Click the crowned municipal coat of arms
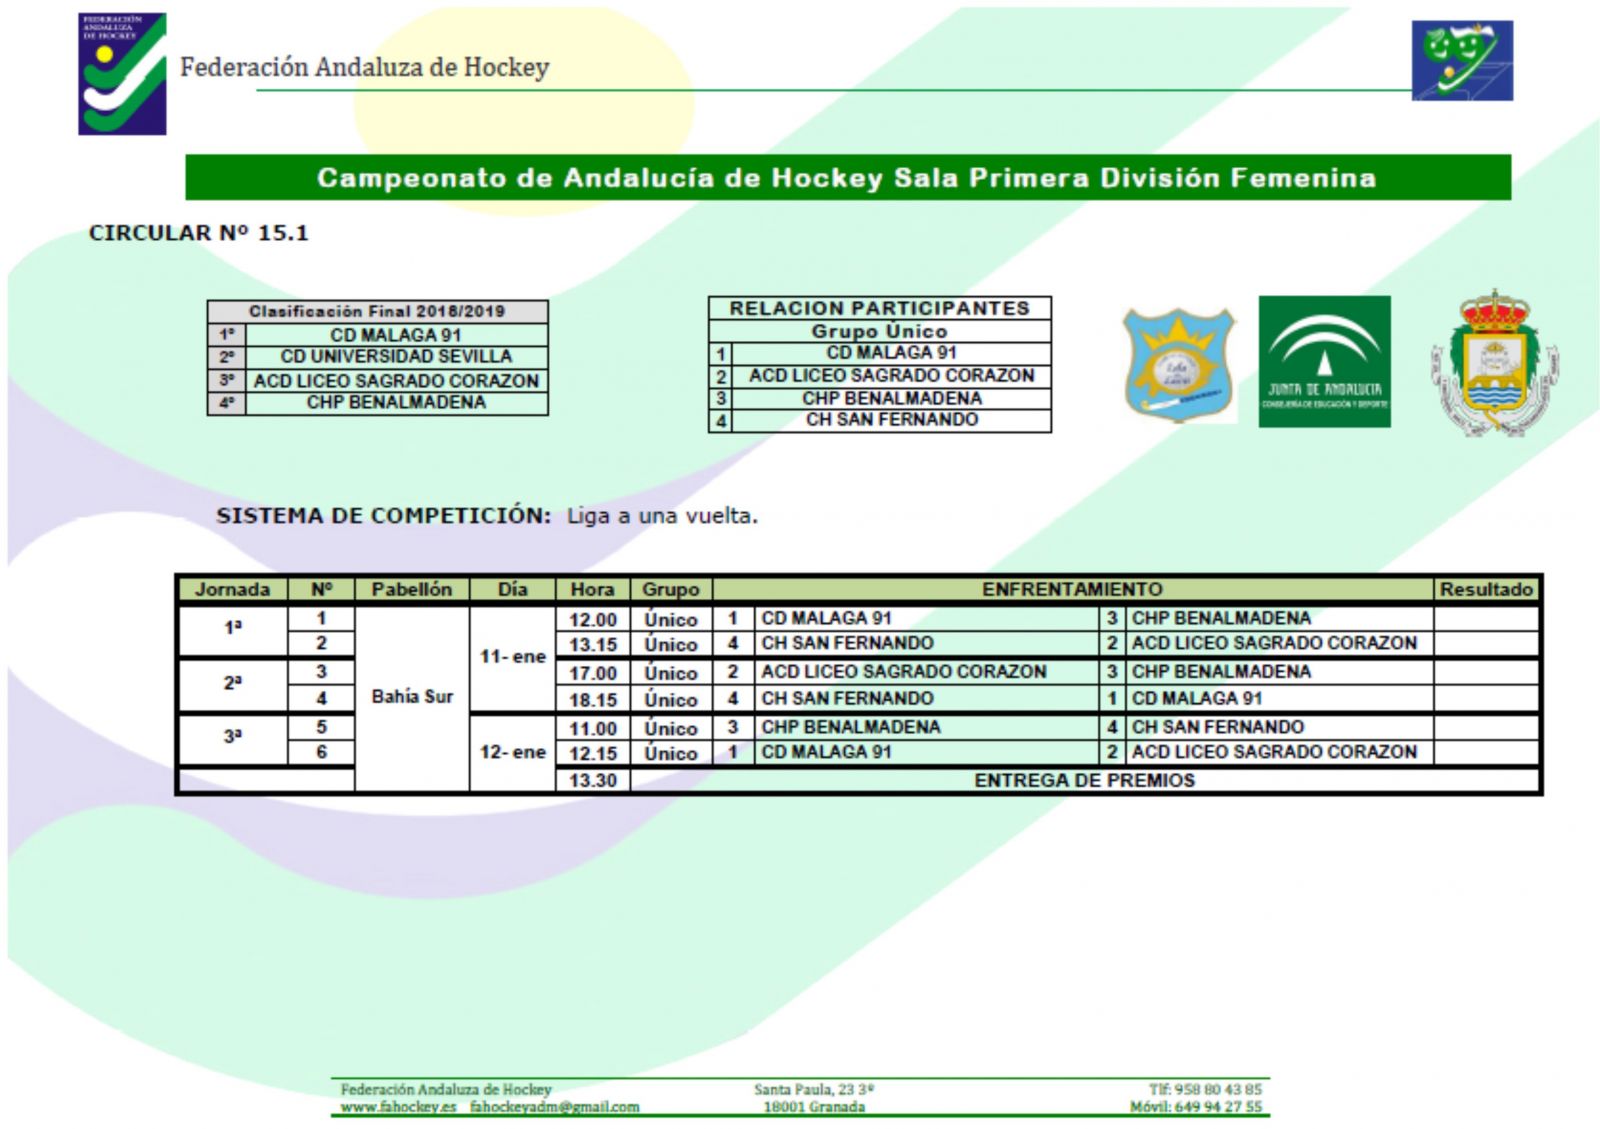The height and width of the screenshot is (1129, 1600). (1495, 362)
